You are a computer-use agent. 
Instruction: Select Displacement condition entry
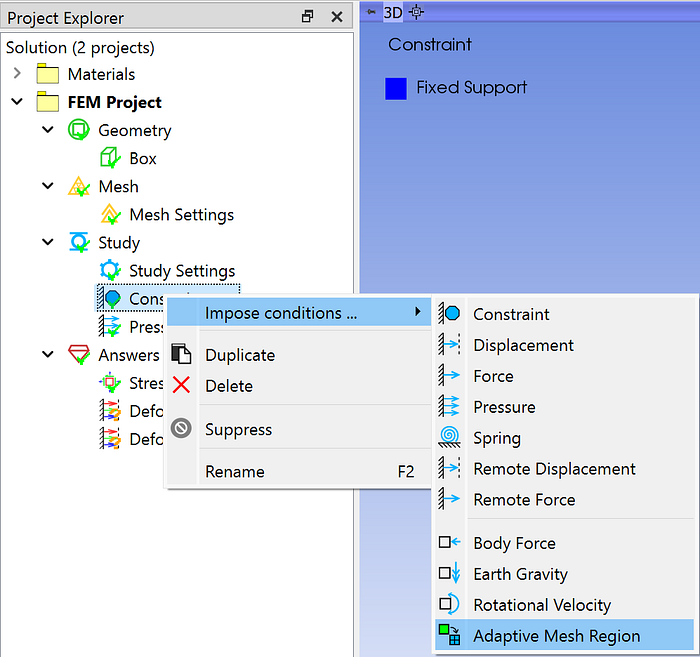[564, 345]
